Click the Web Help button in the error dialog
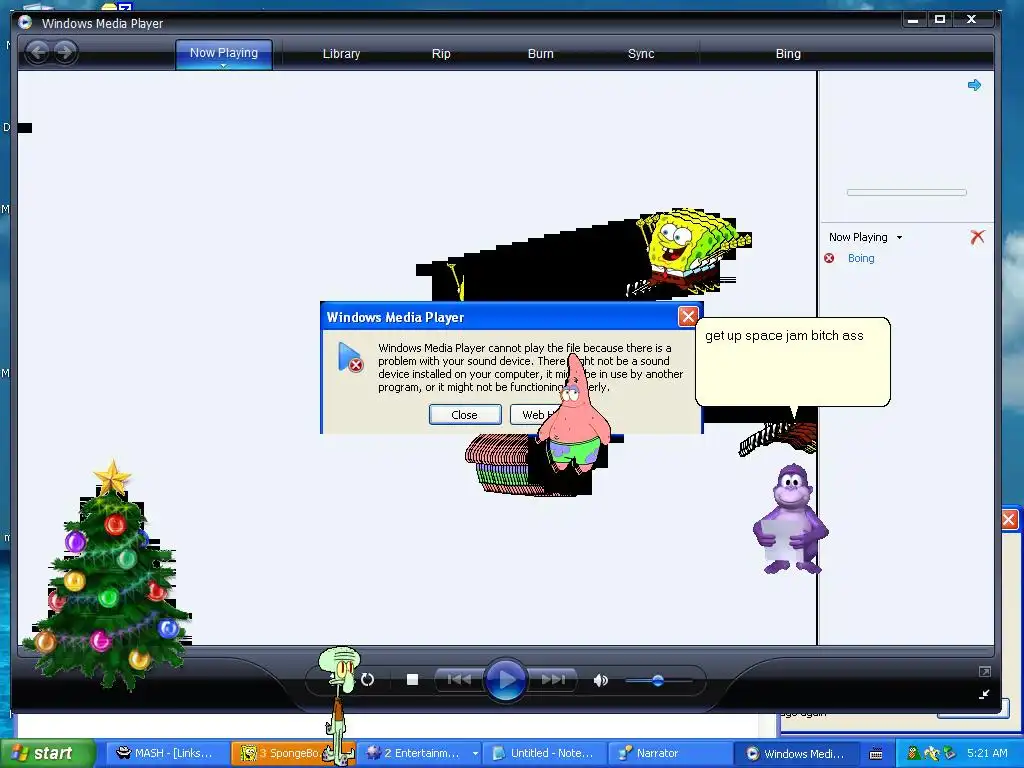 (534, 415)
